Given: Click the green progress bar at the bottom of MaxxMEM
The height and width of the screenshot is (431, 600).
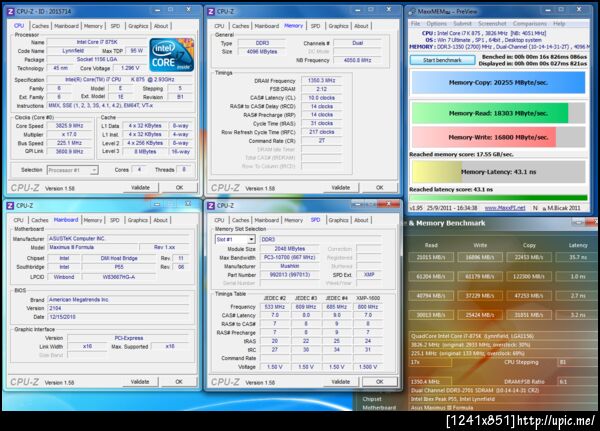Looking at the screenshot, I should (498, 198).
